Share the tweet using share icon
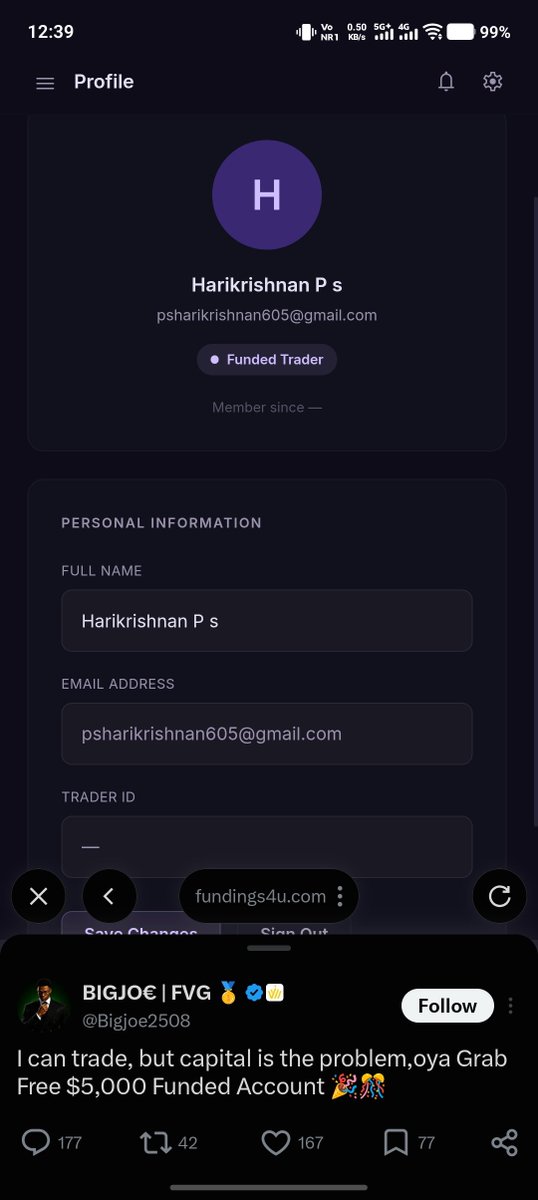The image size is (538, 1200). 505,1142
